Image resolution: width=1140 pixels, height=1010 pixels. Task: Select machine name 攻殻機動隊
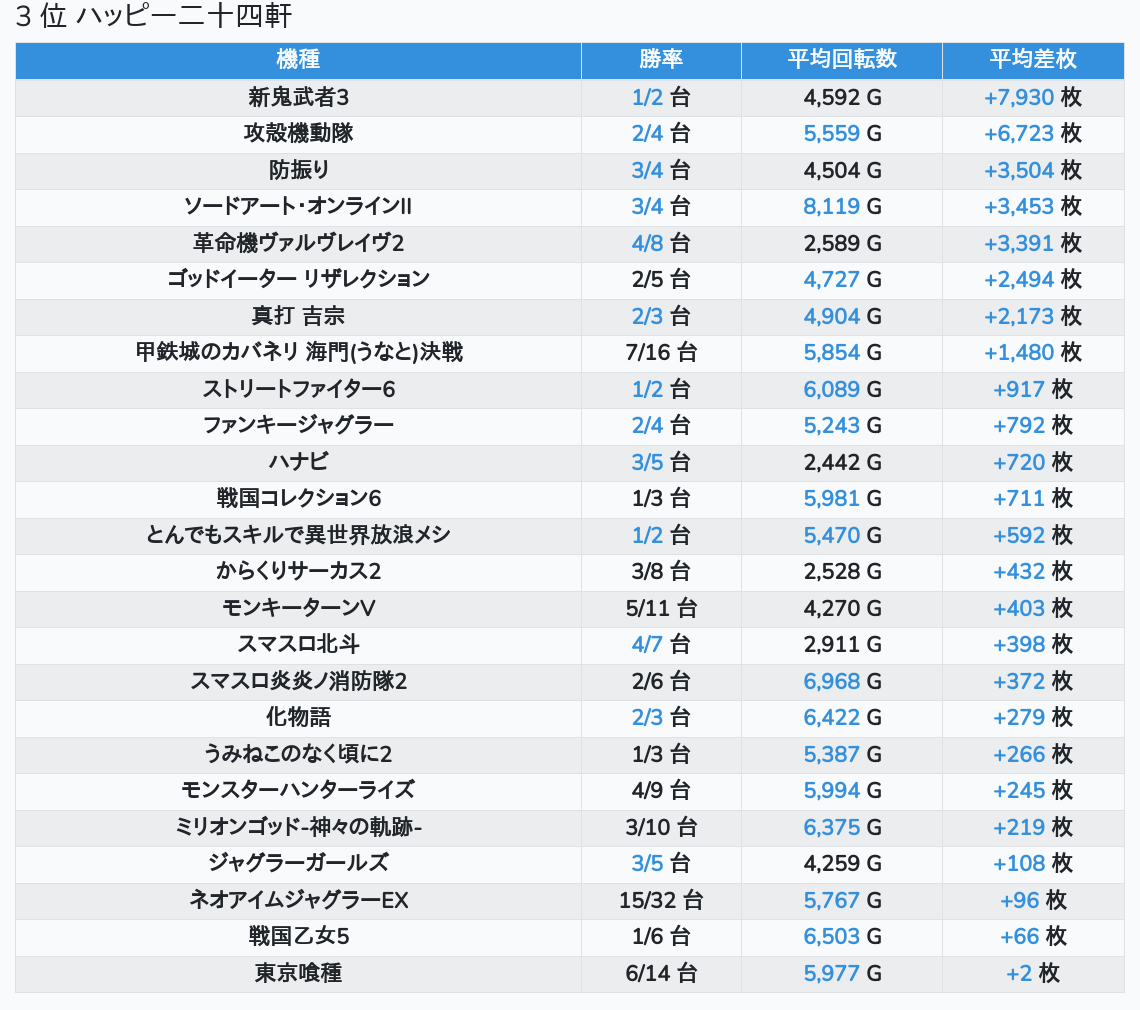tap(298, 134)
